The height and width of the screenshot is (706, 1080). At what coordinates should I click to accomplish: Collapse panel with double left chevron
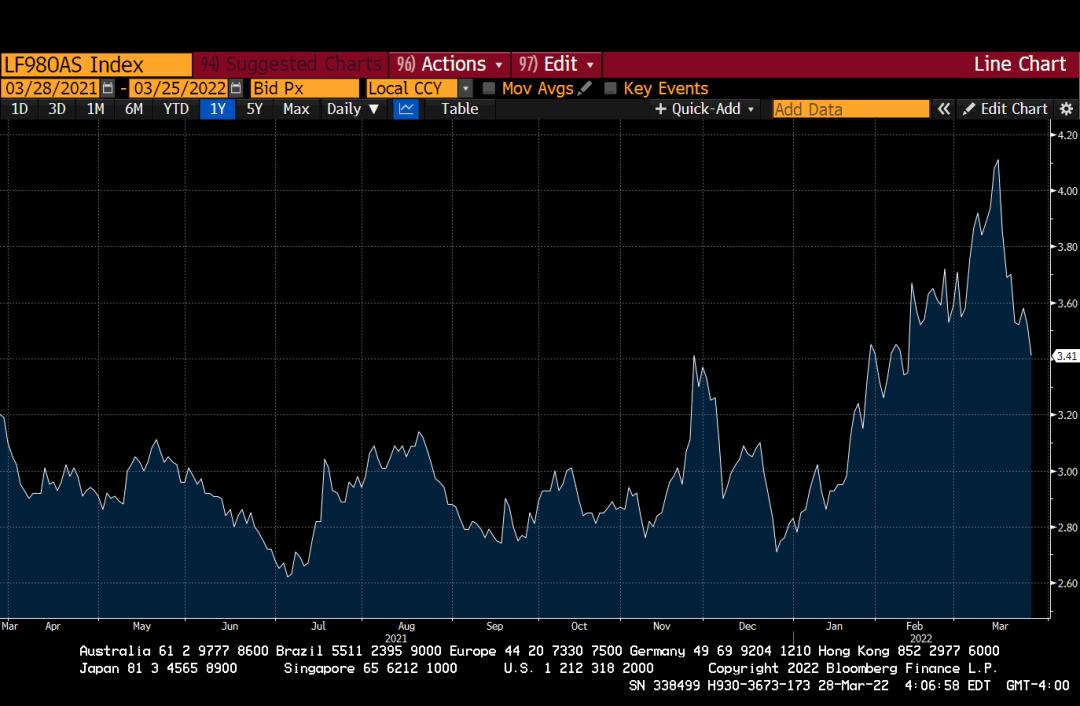coord(943,109)
